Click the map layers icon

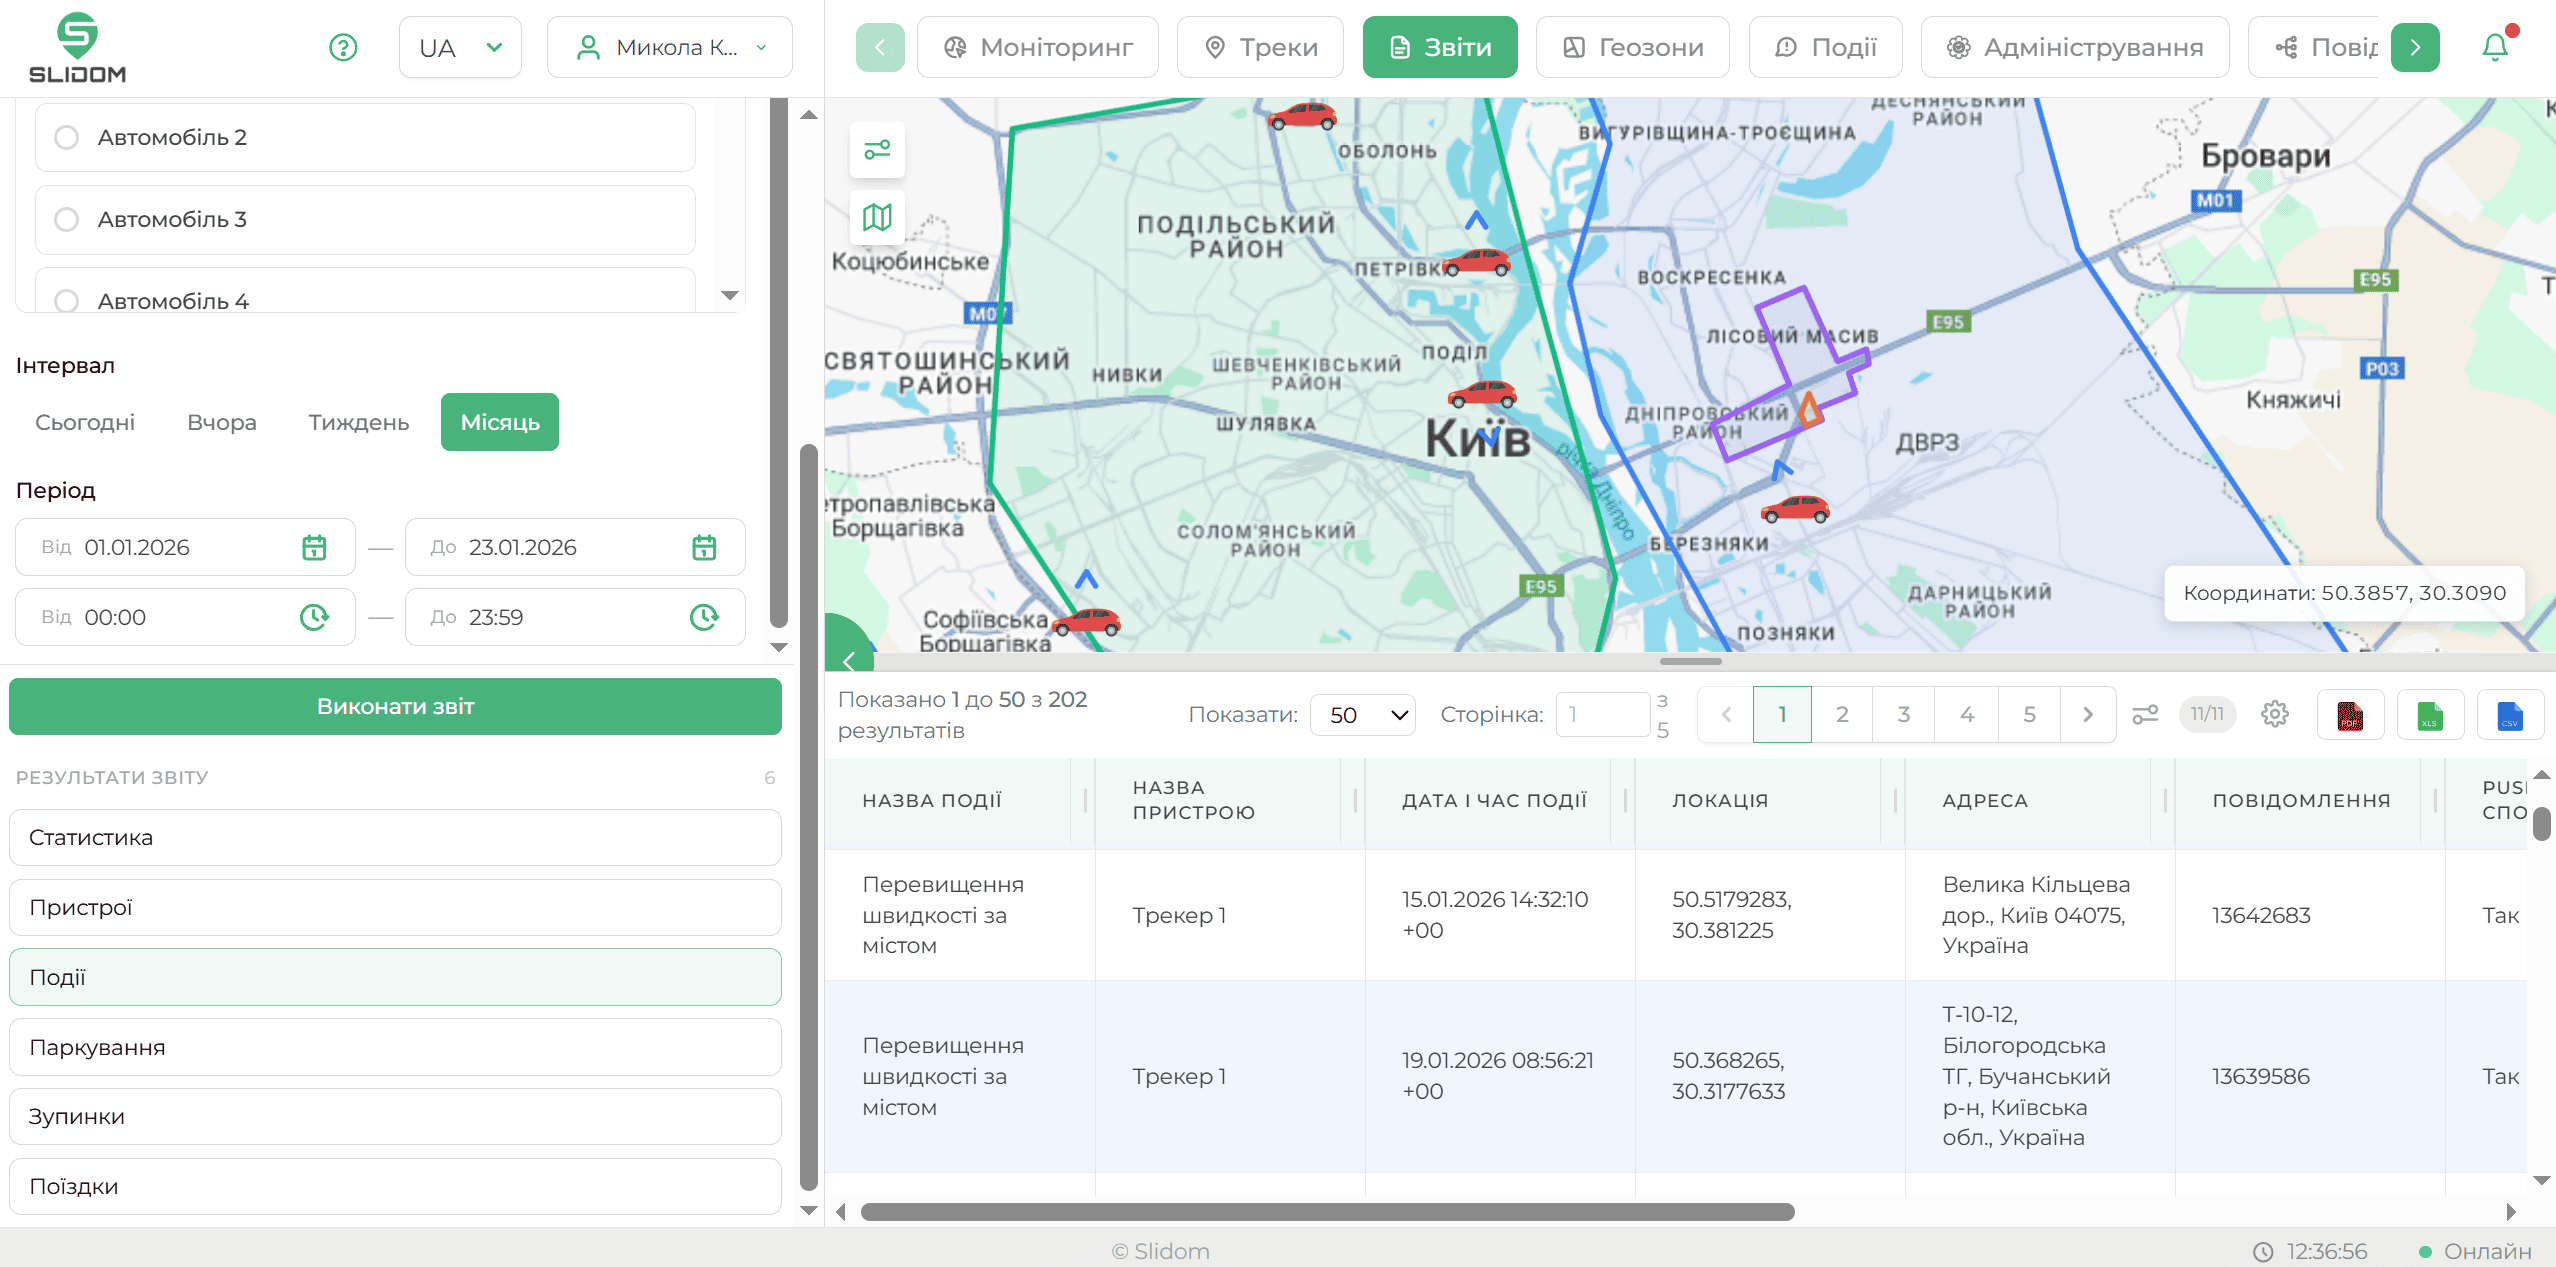[x=877, y=217]
